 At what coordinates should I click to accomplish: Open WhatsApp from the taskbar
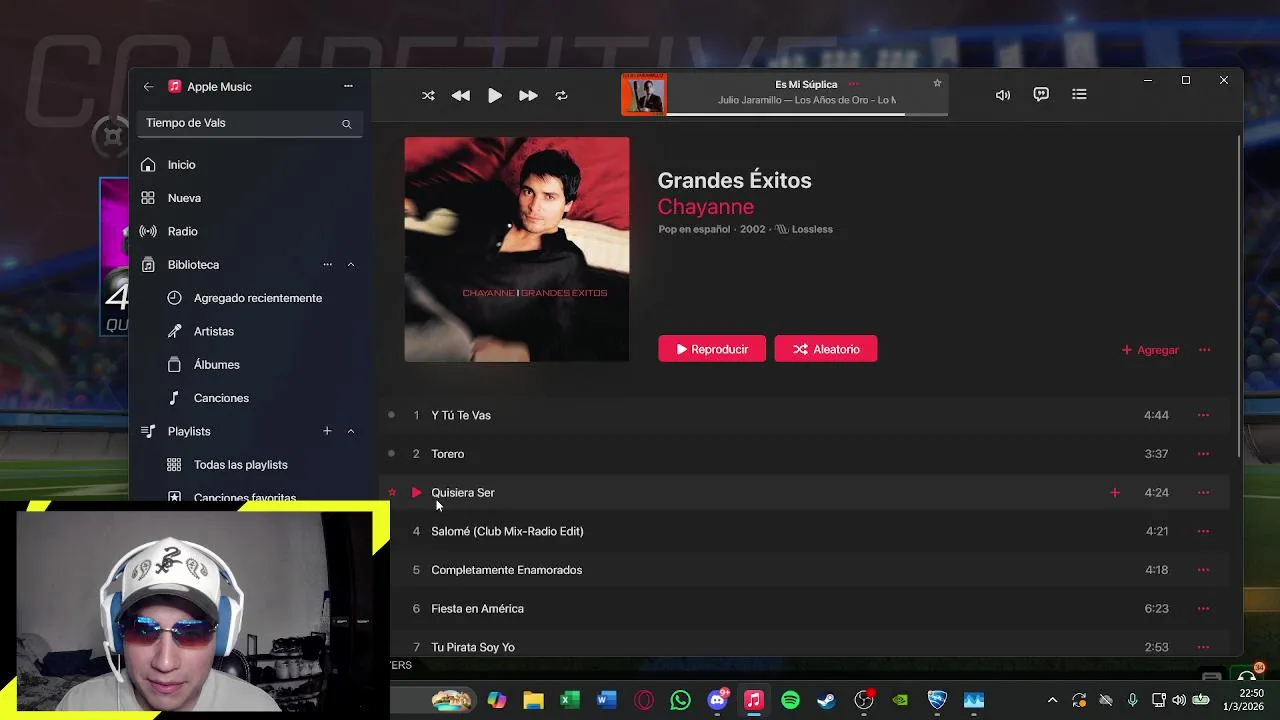point(680,700)
